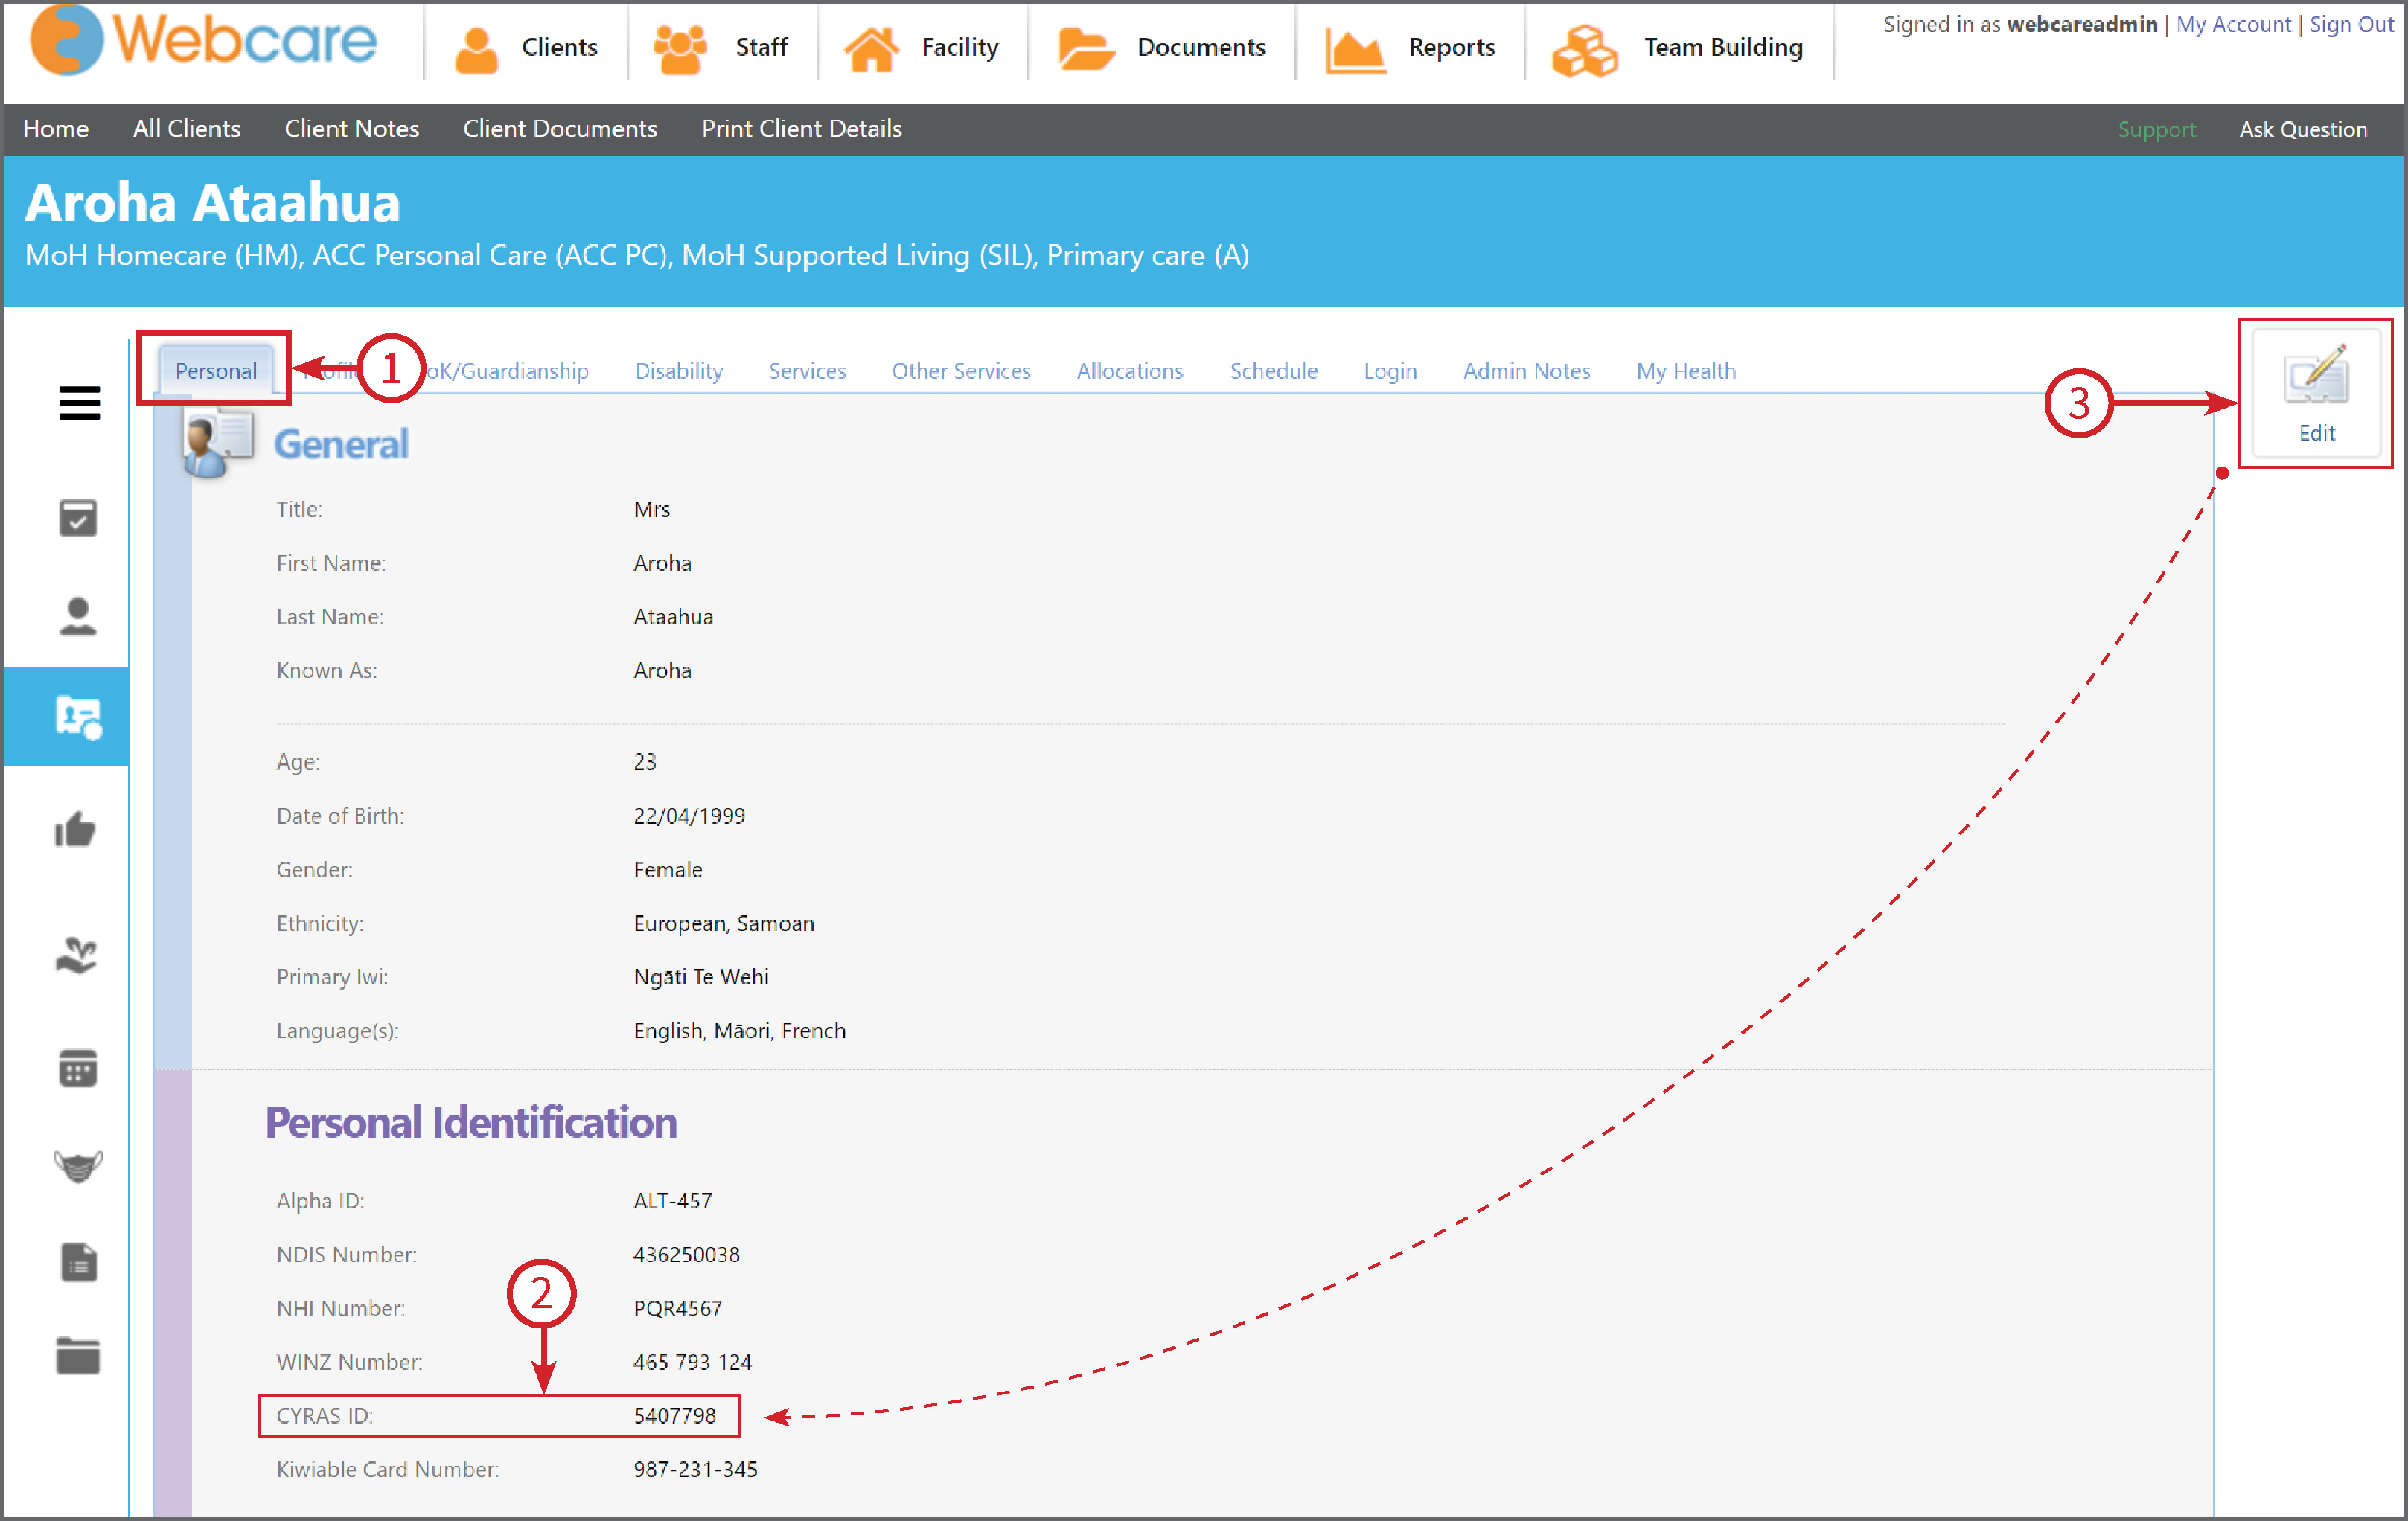Click Print Client Details in navbar

tap(801, 129)
